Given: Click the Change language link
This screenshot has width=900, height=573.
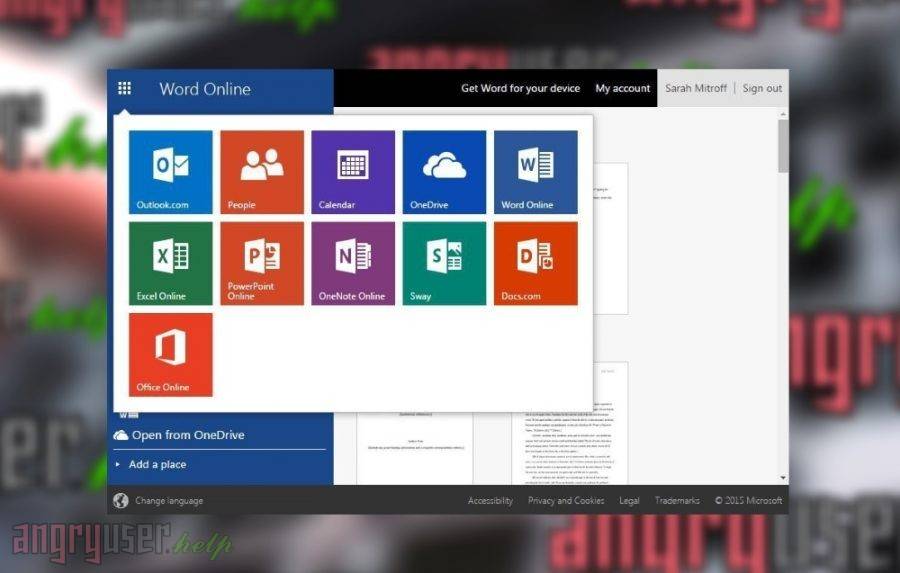Looking at the screenshot, I should (x=169, y=501).
